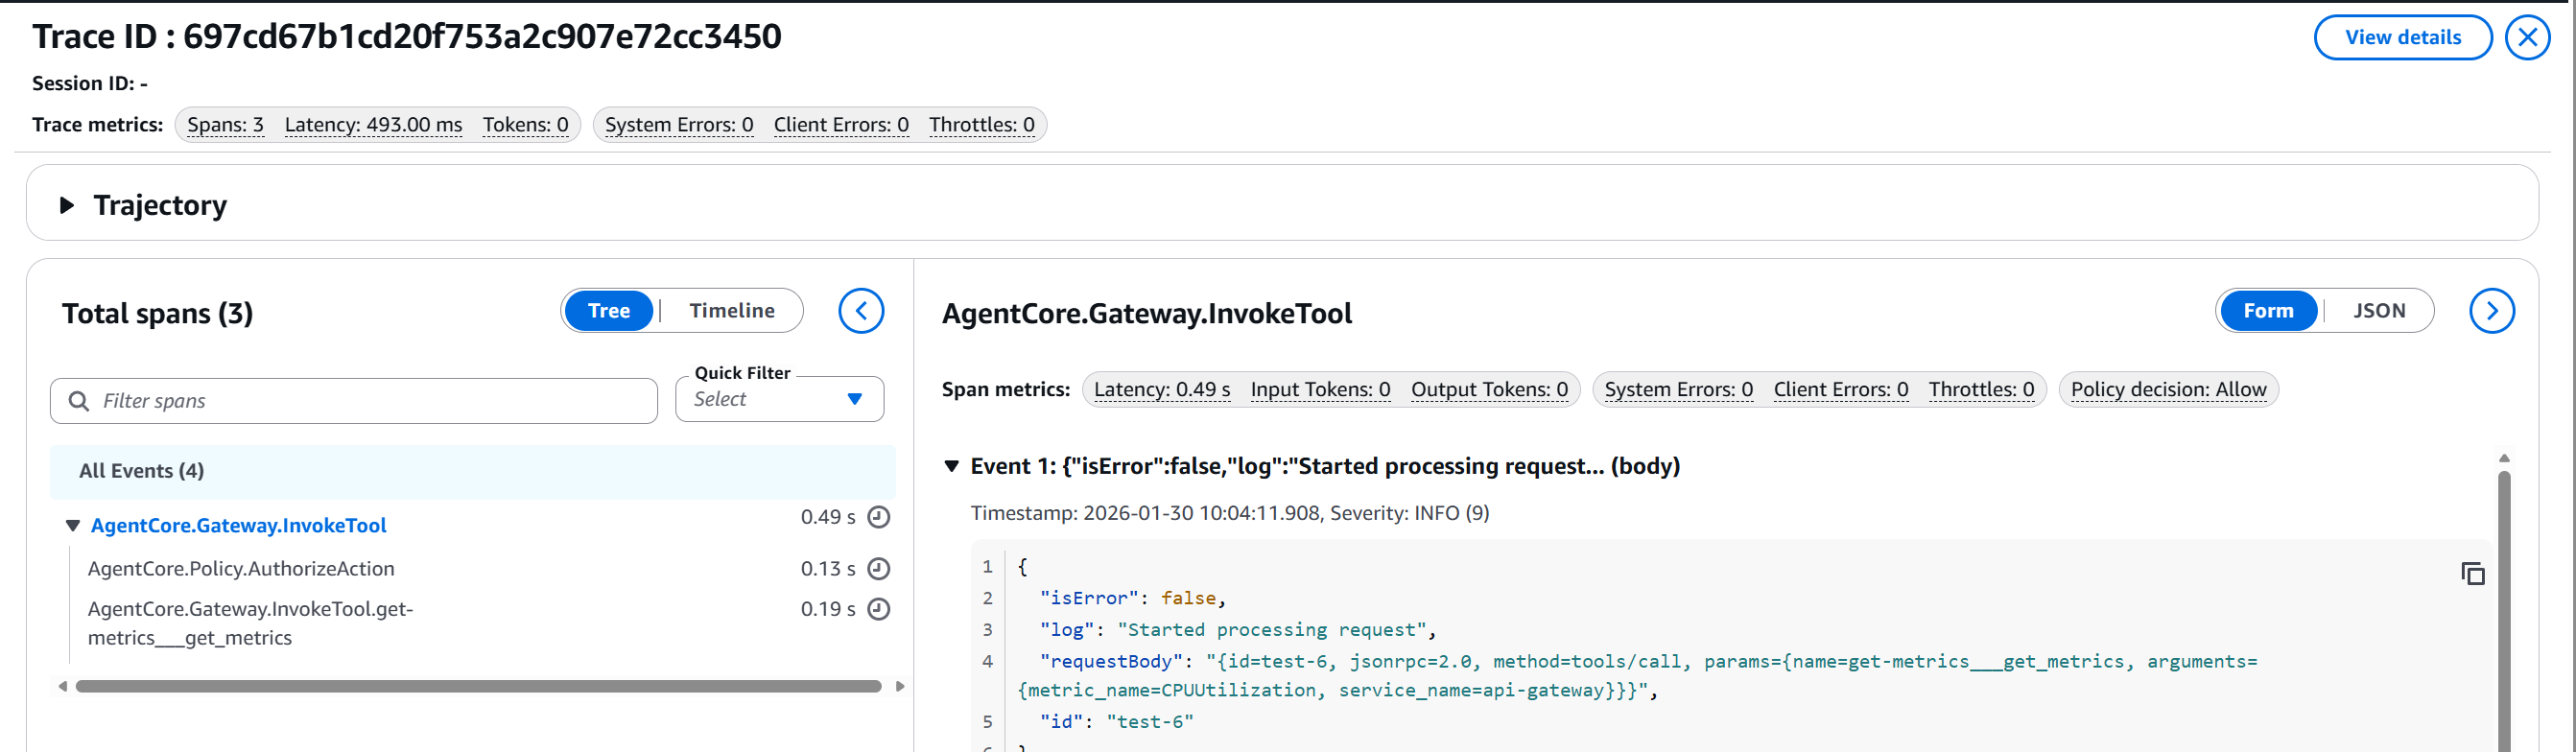Screen dimensions: 2576x752
Task: Go to next span with right chevron
Action: click(2491, 311)
